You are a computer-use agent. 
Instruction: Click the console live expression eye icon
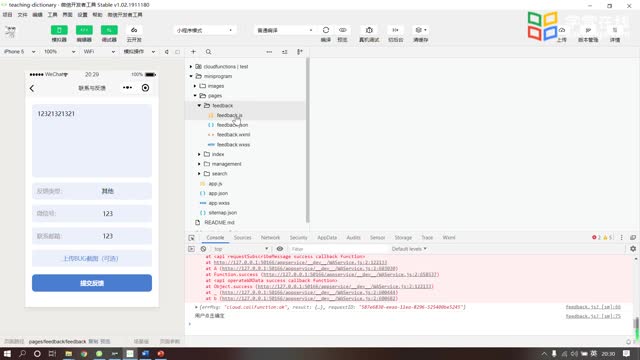click(280, 249)
